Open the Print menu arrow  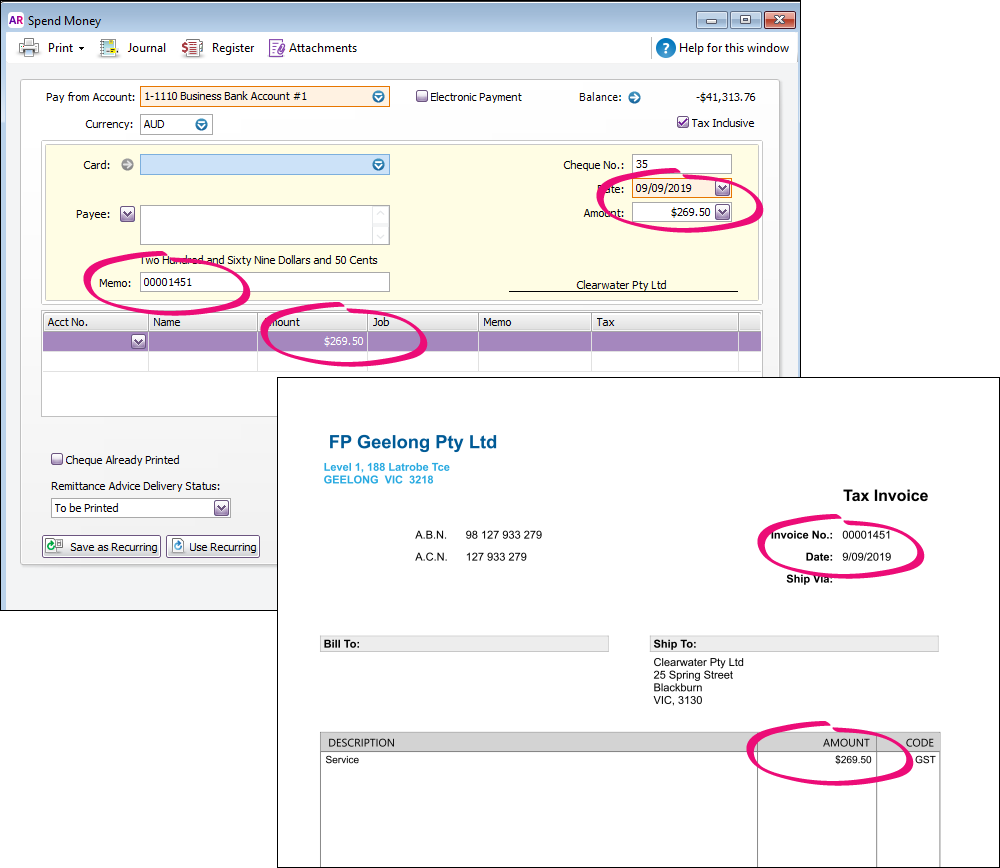pyautogui.click(x=81, y=48)
